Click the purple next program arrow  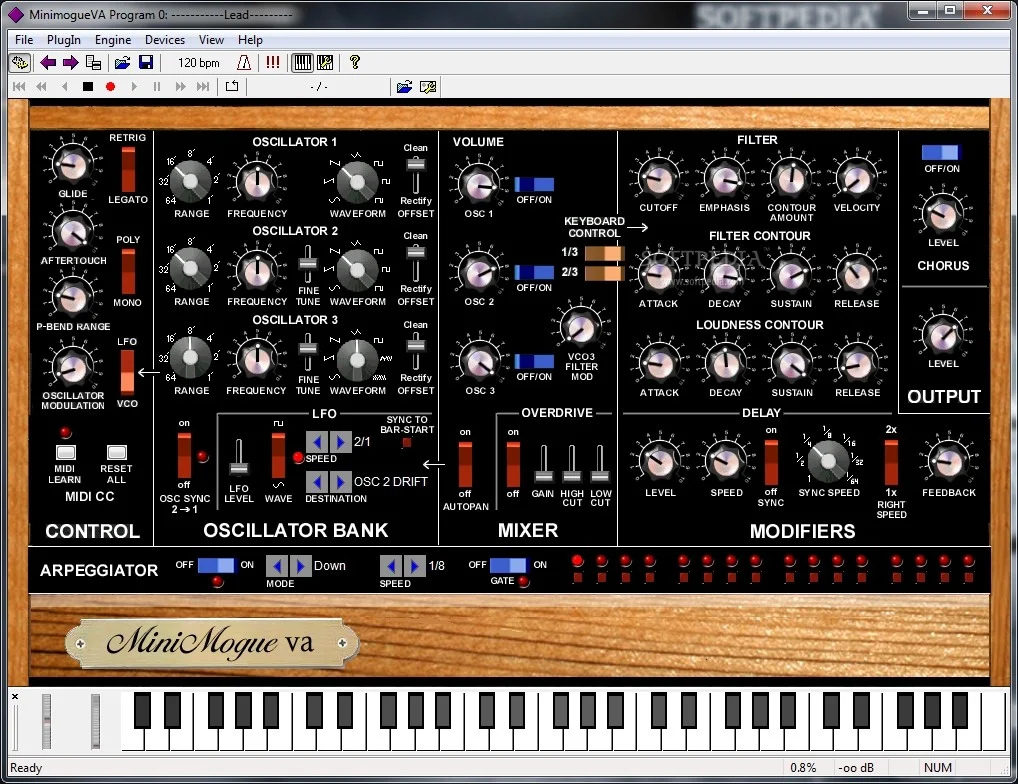click(70, 63)
